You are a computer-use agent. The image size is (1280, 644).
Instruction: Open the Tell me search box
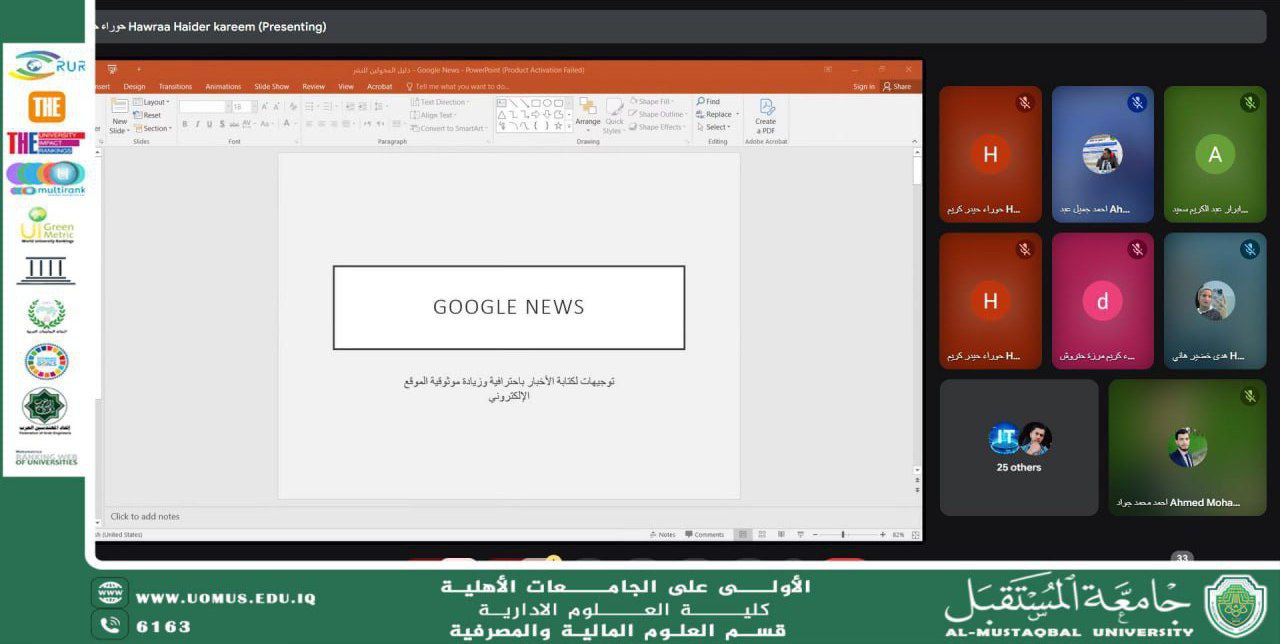click(459, 87)
